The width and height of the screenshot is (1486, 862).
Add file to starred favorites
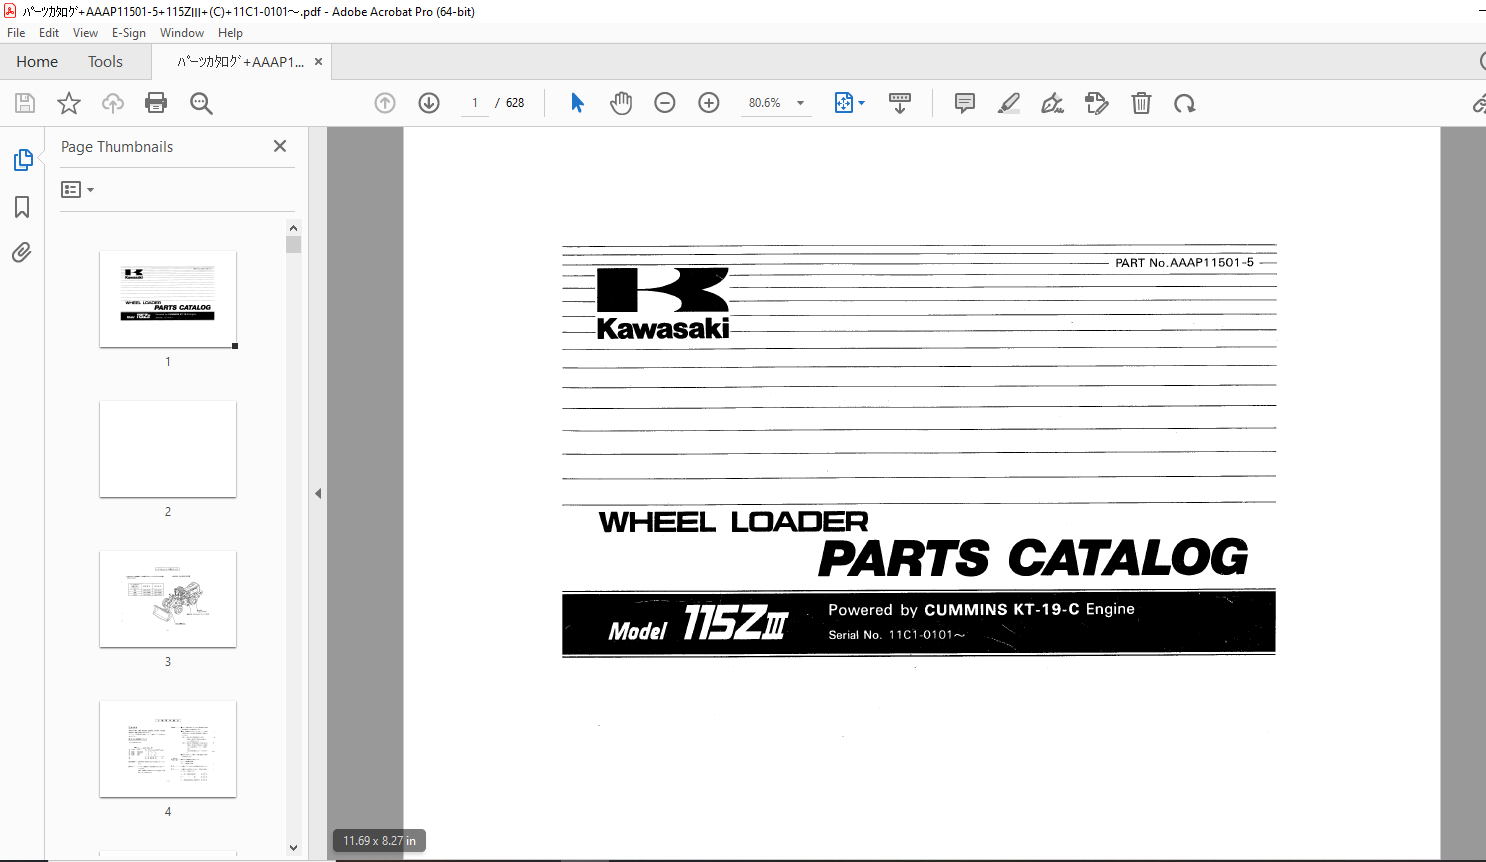click(69, 103)
